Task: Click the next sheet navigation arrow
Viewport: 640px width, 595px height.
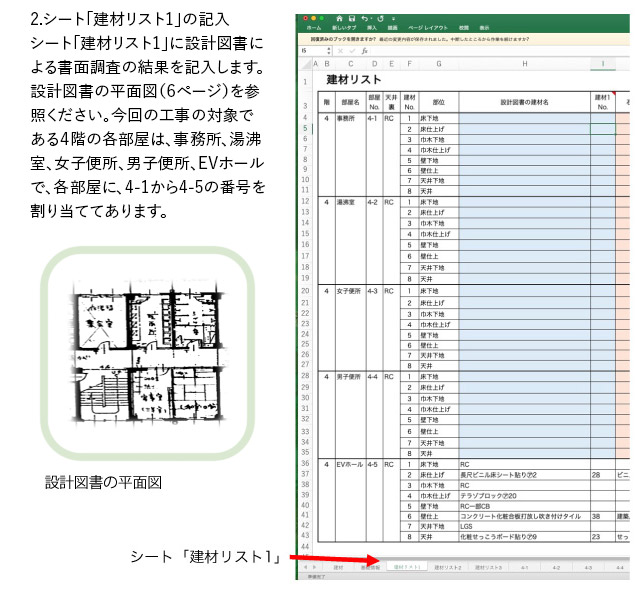Action: click(x=314, y=567)
